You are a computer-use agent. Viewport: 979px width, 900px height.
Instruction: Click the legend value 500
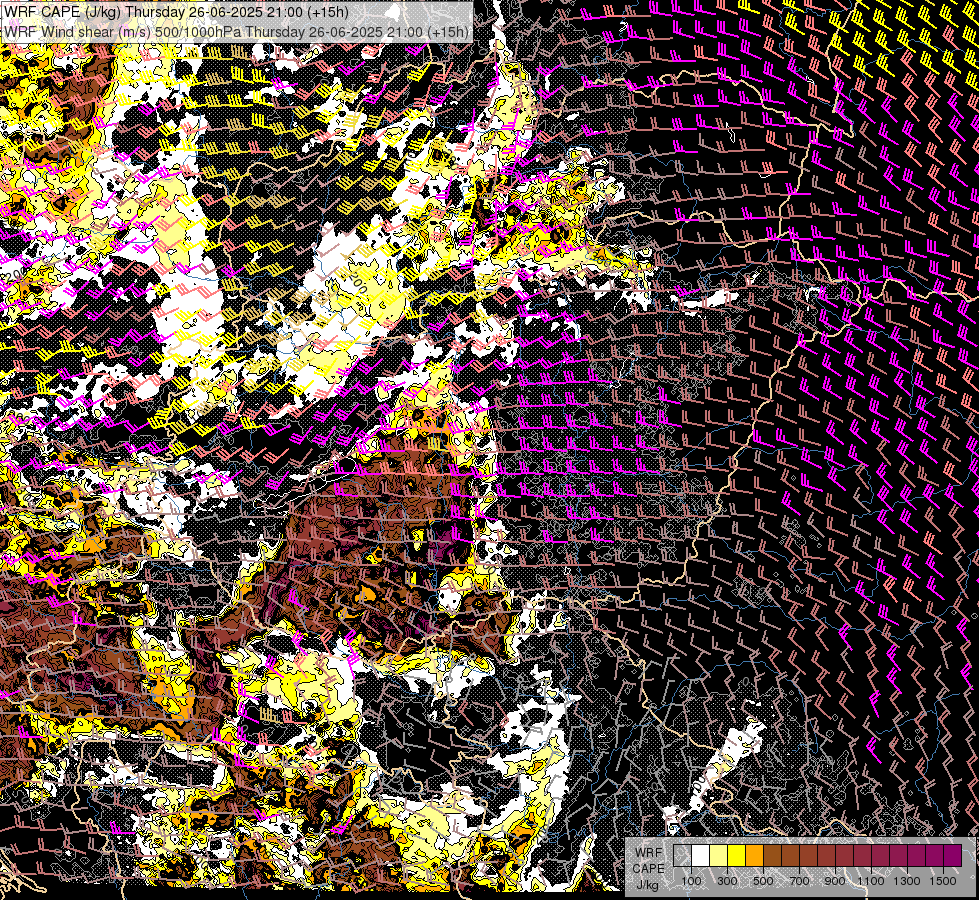tap(763, 881)
